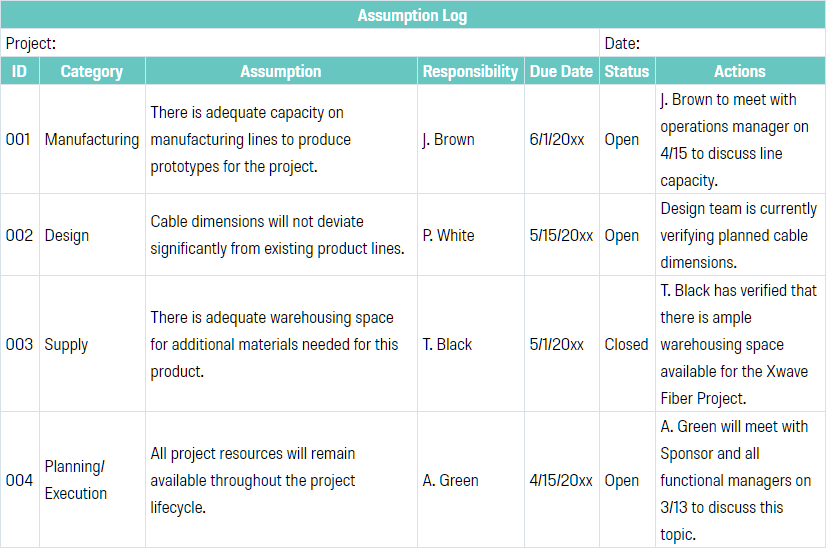Screen dimensions: 826x548
Task: Click the cable dimensions assumption text
Action: pyautogui.click(x=278, y=235)
